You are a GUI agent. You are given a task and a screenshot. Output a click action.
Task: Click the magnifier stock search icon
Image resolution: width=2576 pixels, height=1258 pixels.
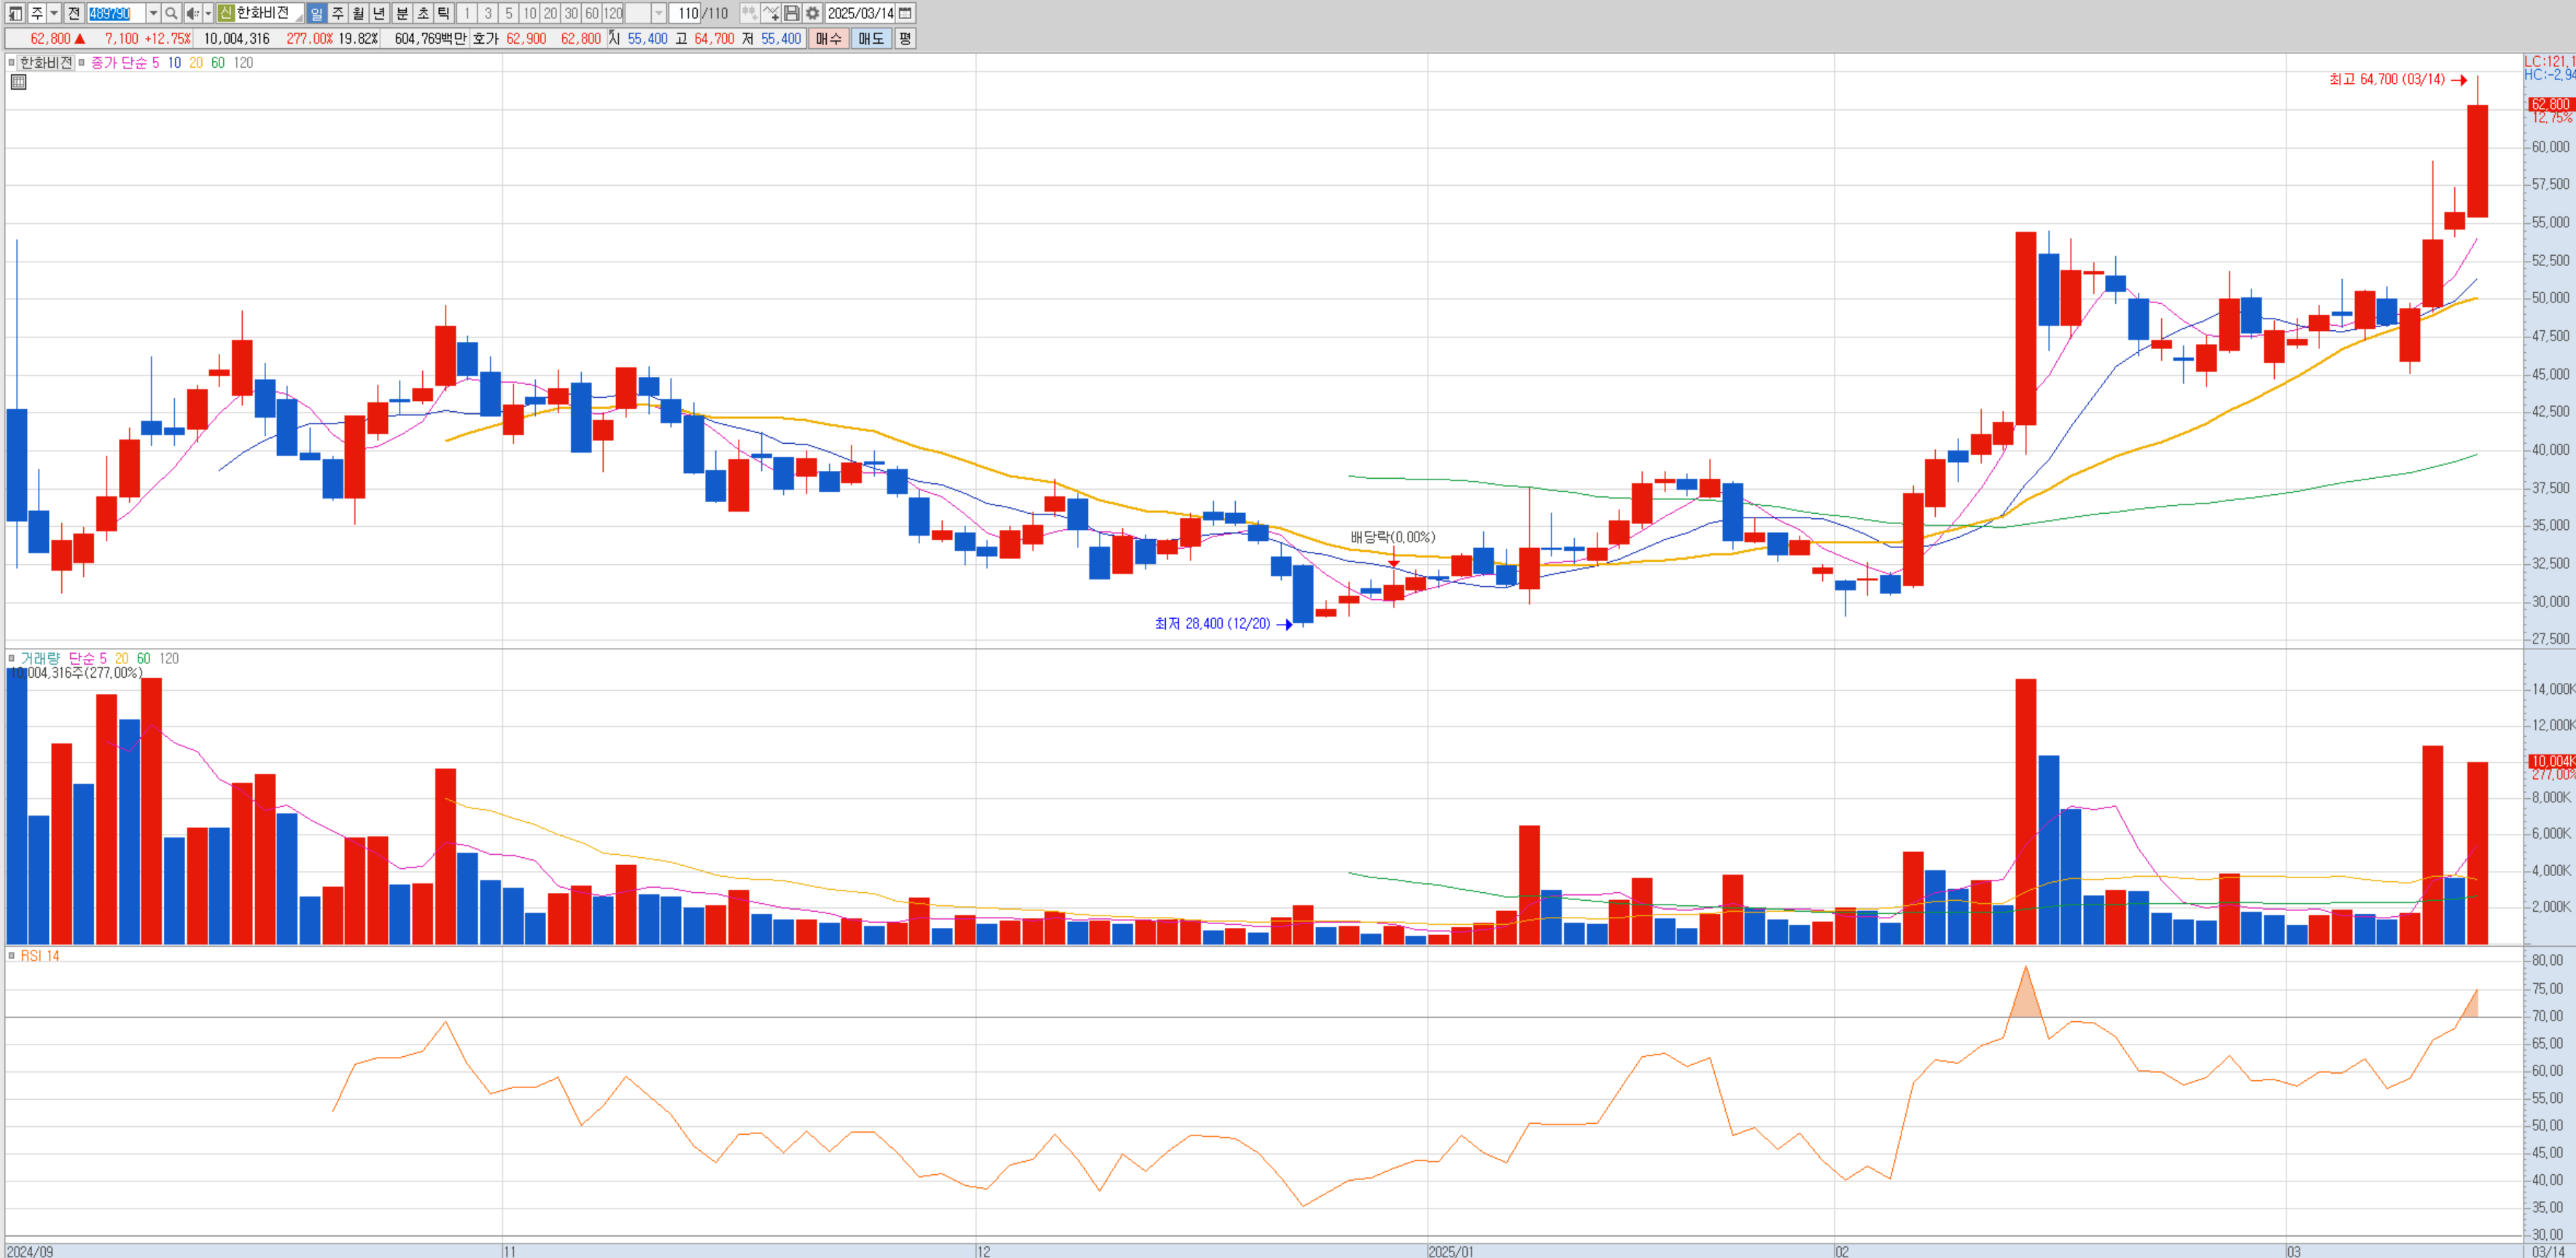click(171, 13)
